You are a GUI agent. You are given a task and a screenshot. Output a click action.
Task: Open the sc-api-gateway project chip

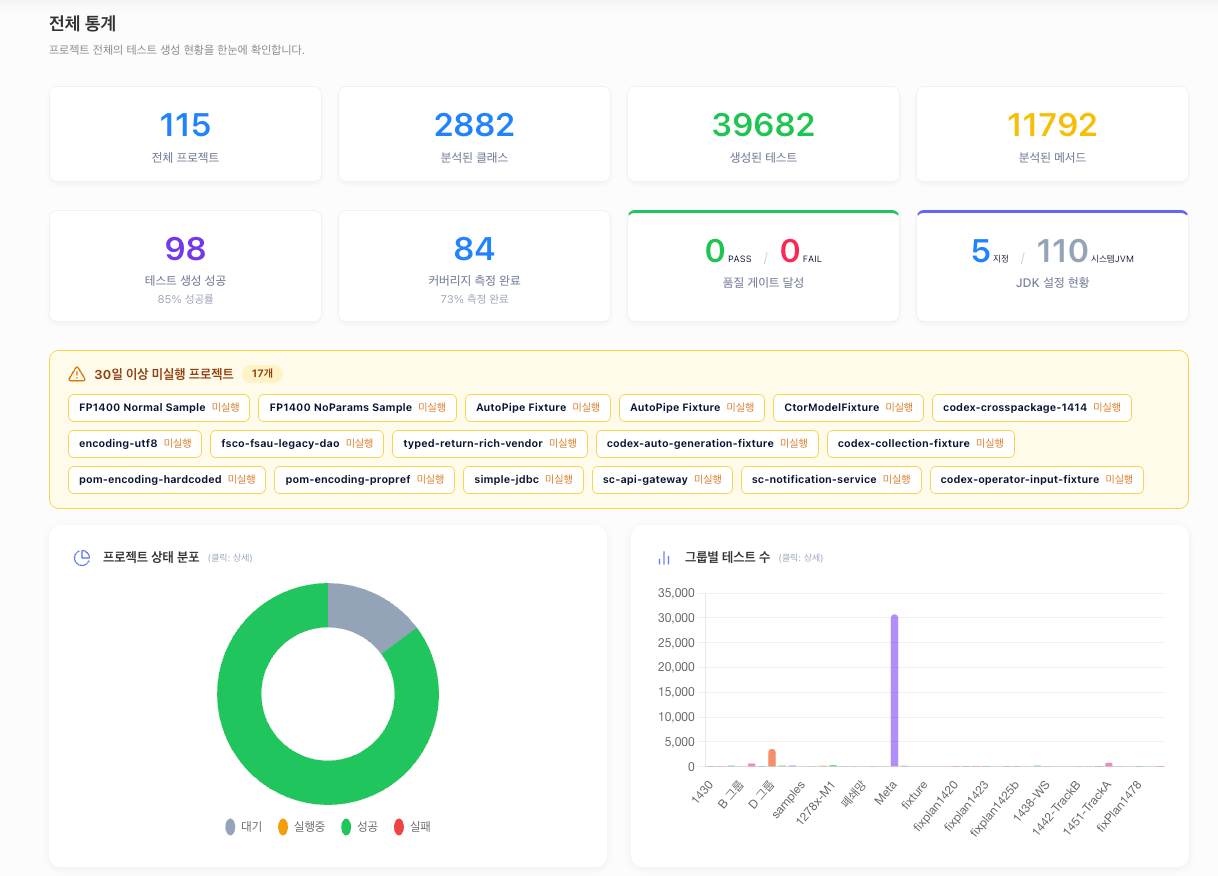[x=662, y=480]
